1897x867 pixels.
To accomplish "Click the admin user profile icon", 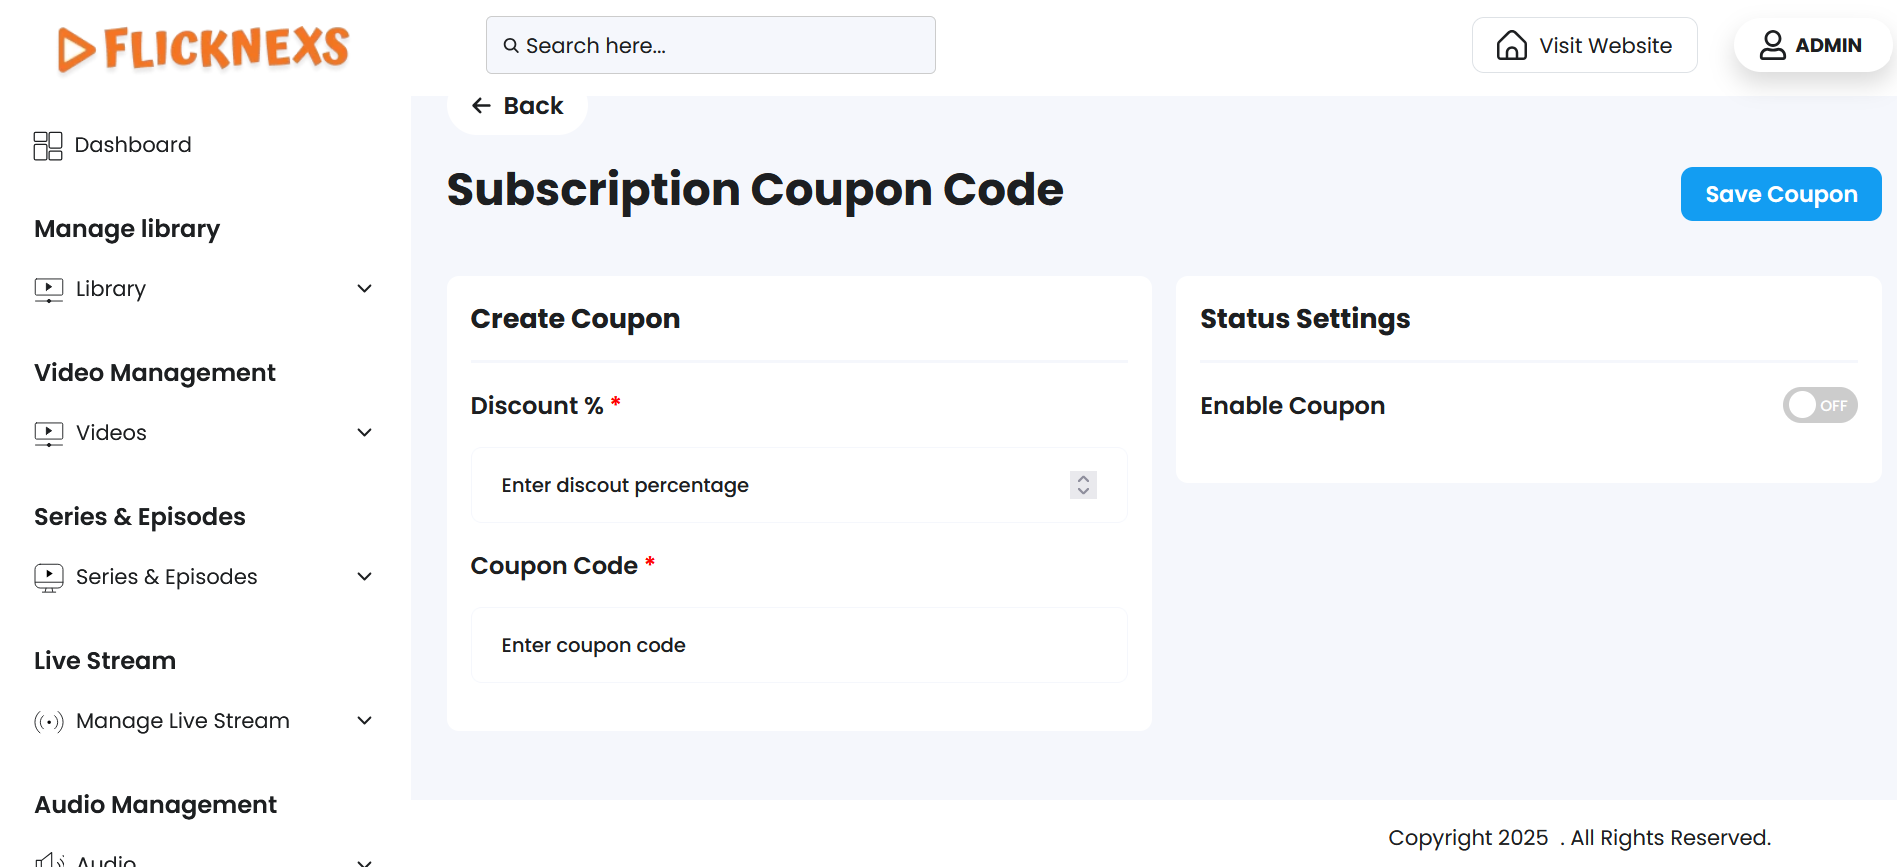I will click(x=1772, y=46).
